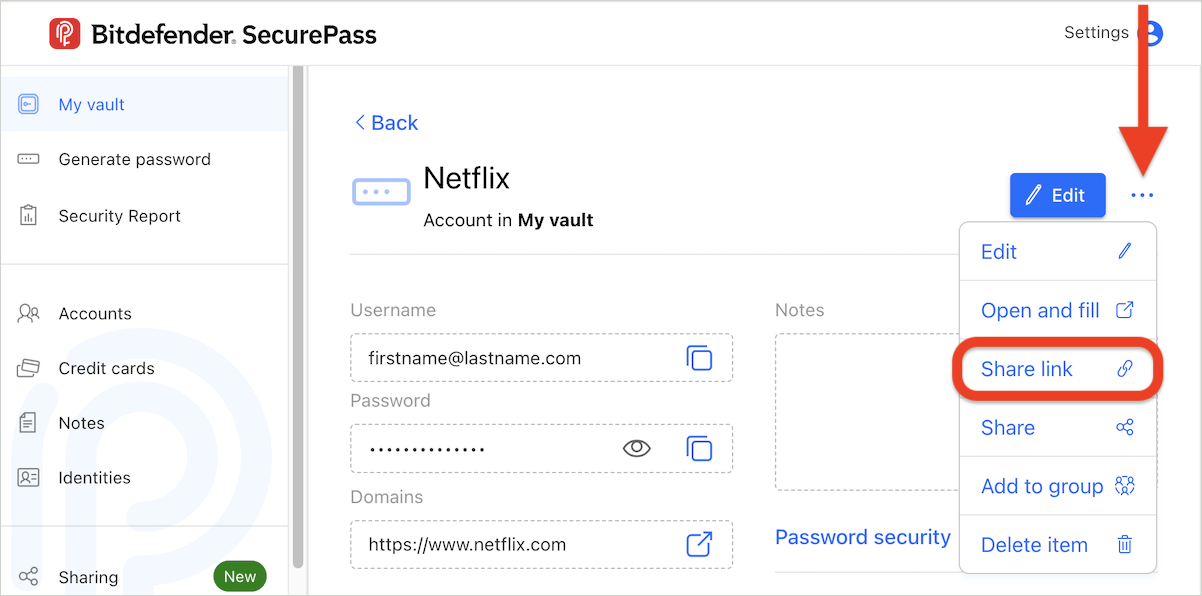Go back using the Back chevron
The height and width of the screenshot is (596, 1202).
coord(386,123)
